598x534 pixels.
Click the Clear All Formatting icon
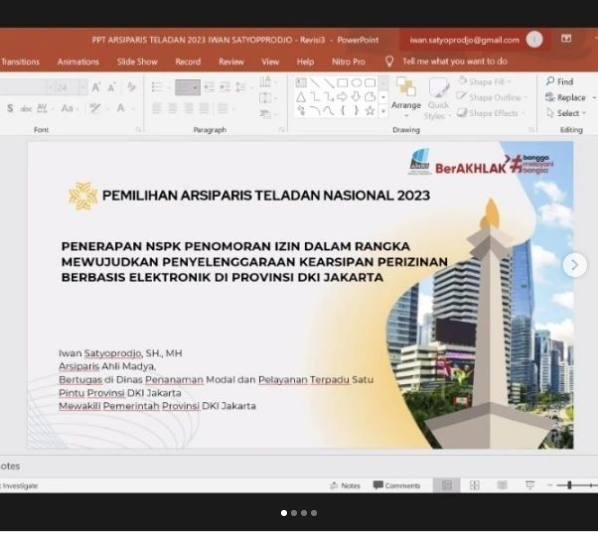[132, 87]
